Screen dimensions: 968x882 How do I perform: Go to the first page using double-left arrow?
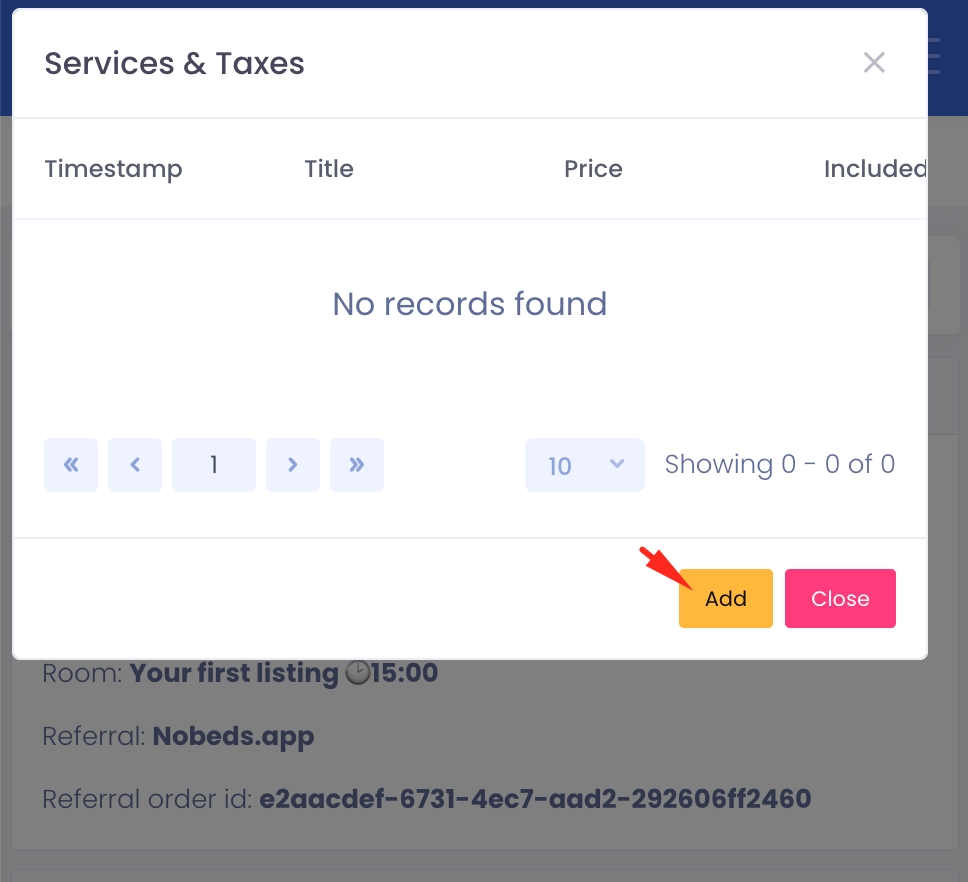[70, 464]
